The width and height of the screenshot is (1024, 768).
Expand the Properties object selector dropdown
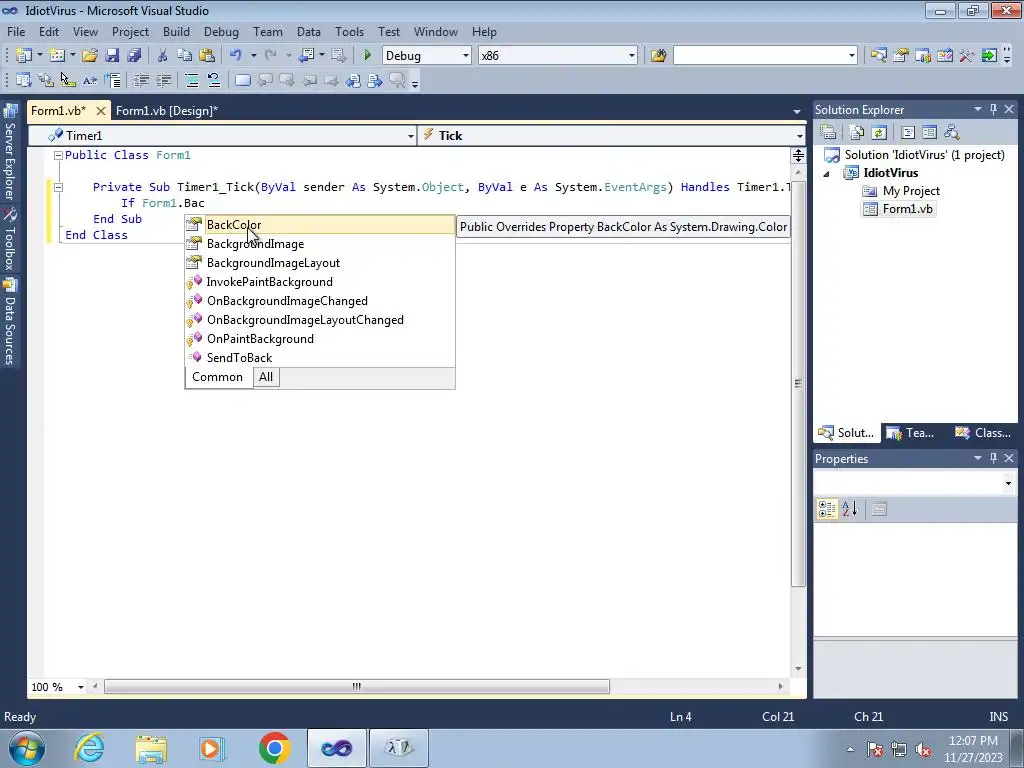point(1008,483)
